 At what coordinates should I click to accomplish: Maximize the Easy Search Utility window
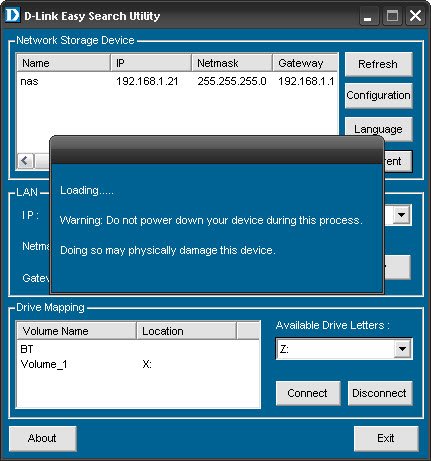pos(392,16)
